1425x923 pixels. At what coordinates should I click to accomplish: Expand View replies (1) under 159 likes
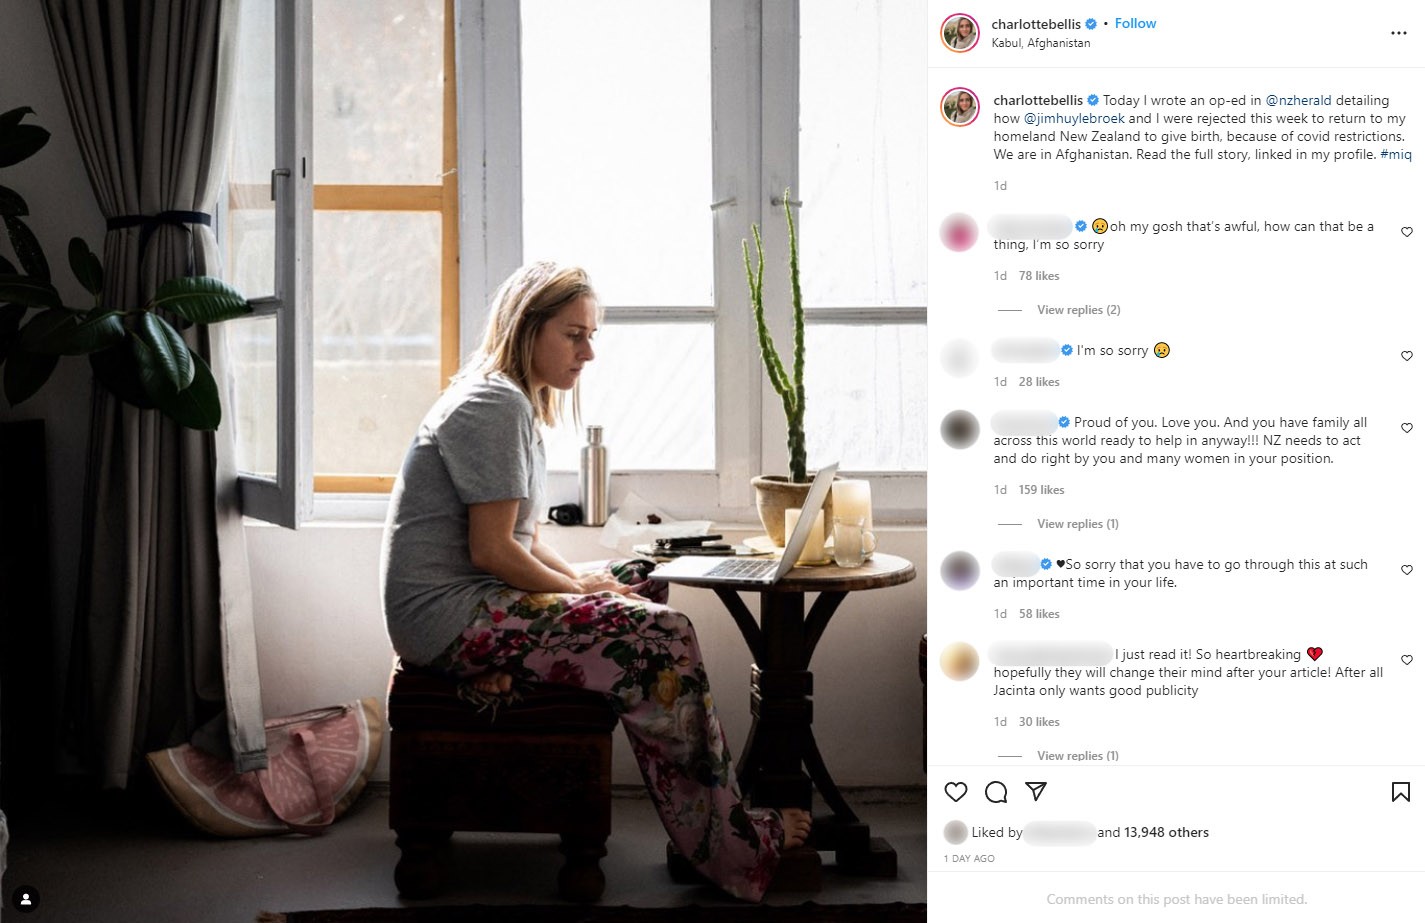click(x=1077, y=524)
